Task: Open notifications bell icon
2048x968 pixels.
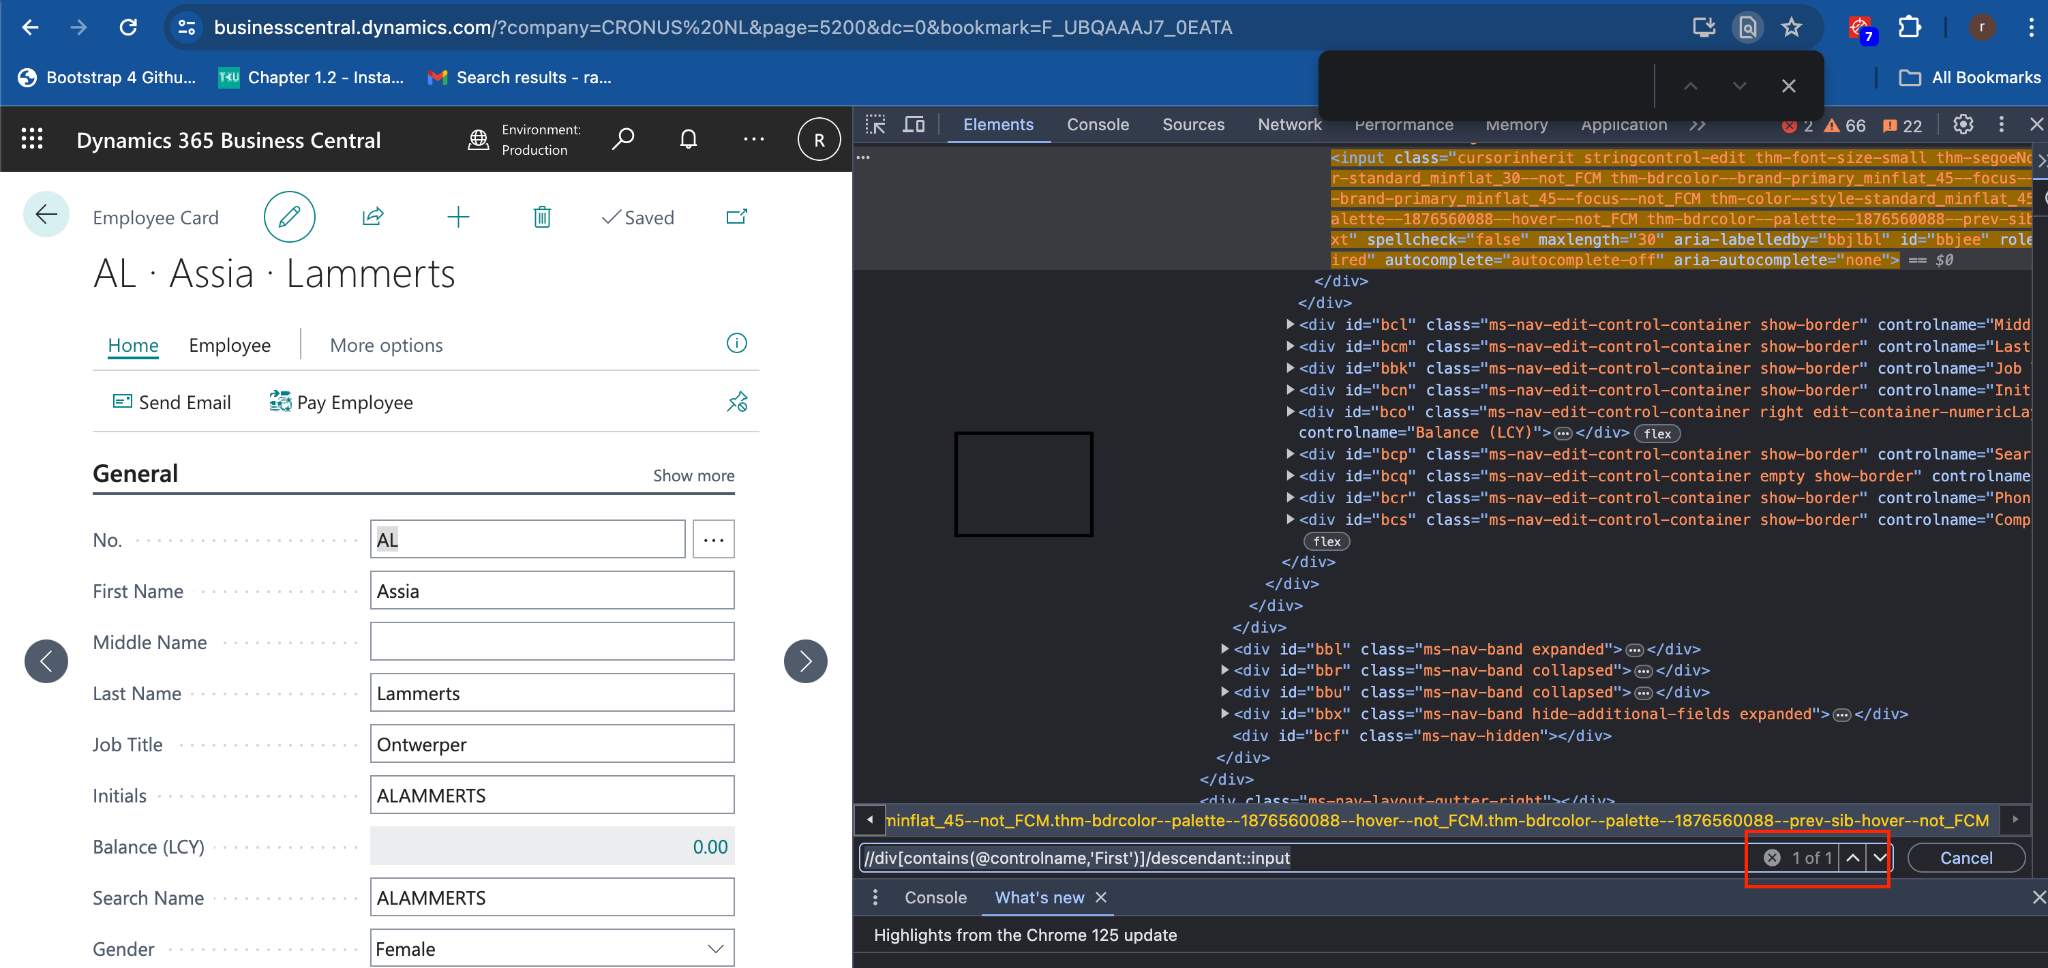Action: [x=688, y=139]
